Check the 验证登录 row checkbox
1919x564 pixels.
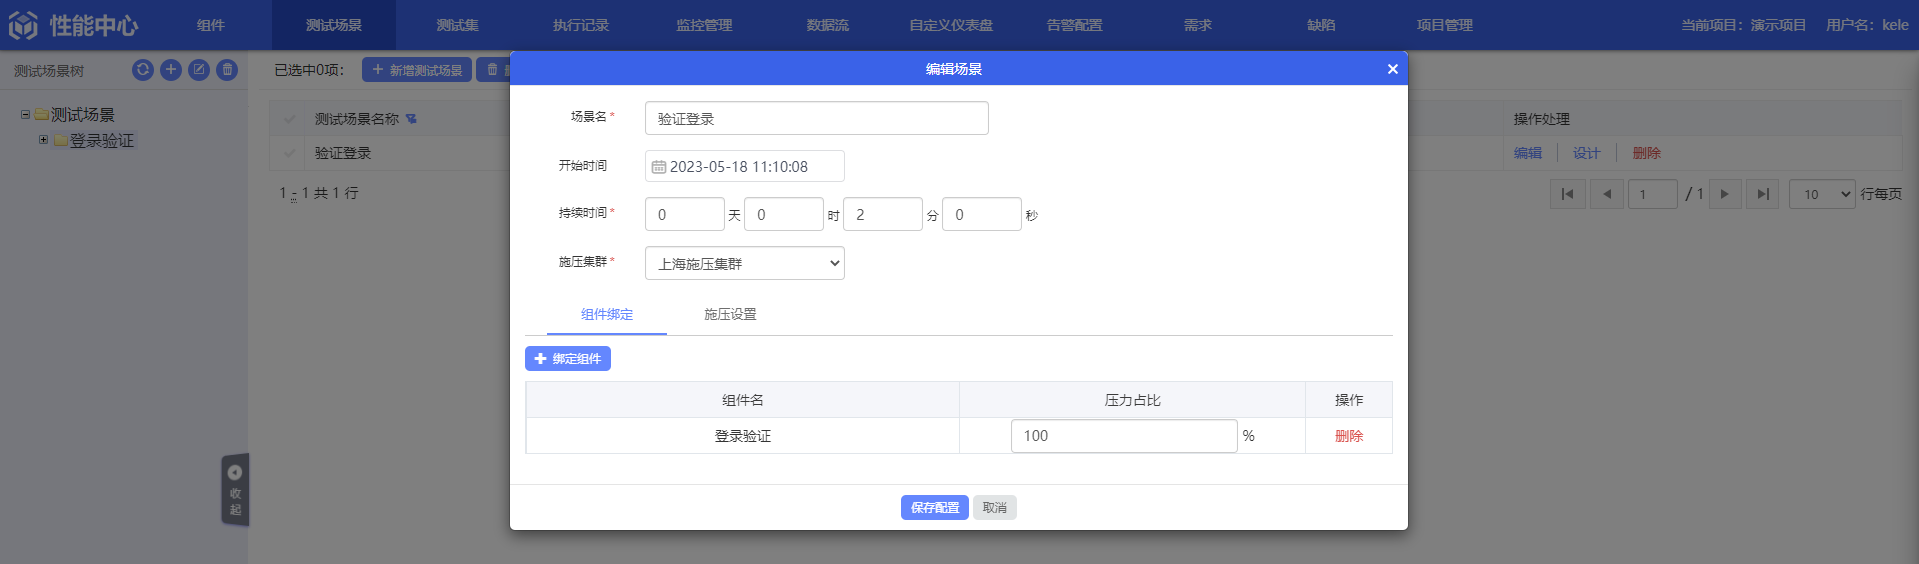(290, 153)
